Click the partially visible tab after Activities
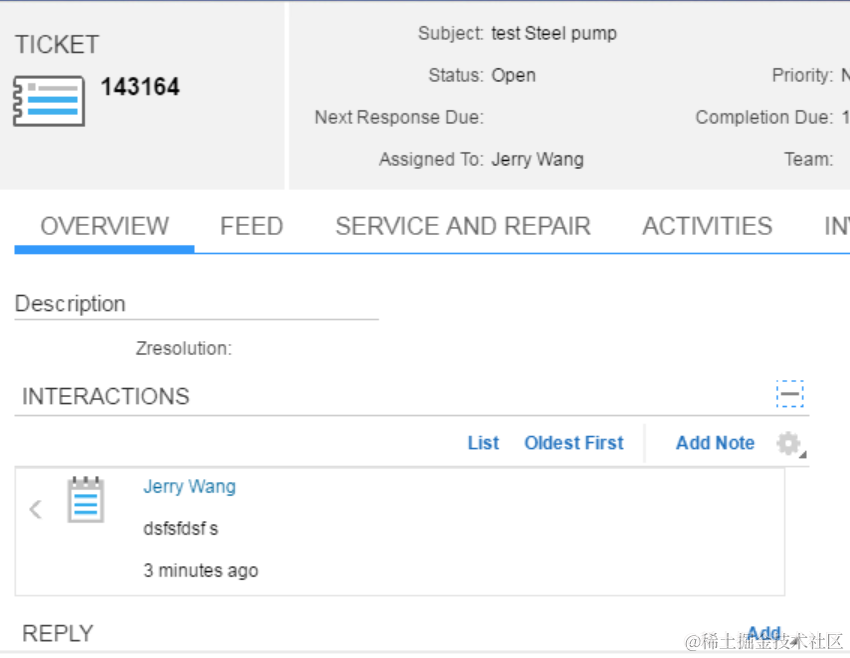The height and width of the screenshot is (658, 850). (x=836, y=226)
